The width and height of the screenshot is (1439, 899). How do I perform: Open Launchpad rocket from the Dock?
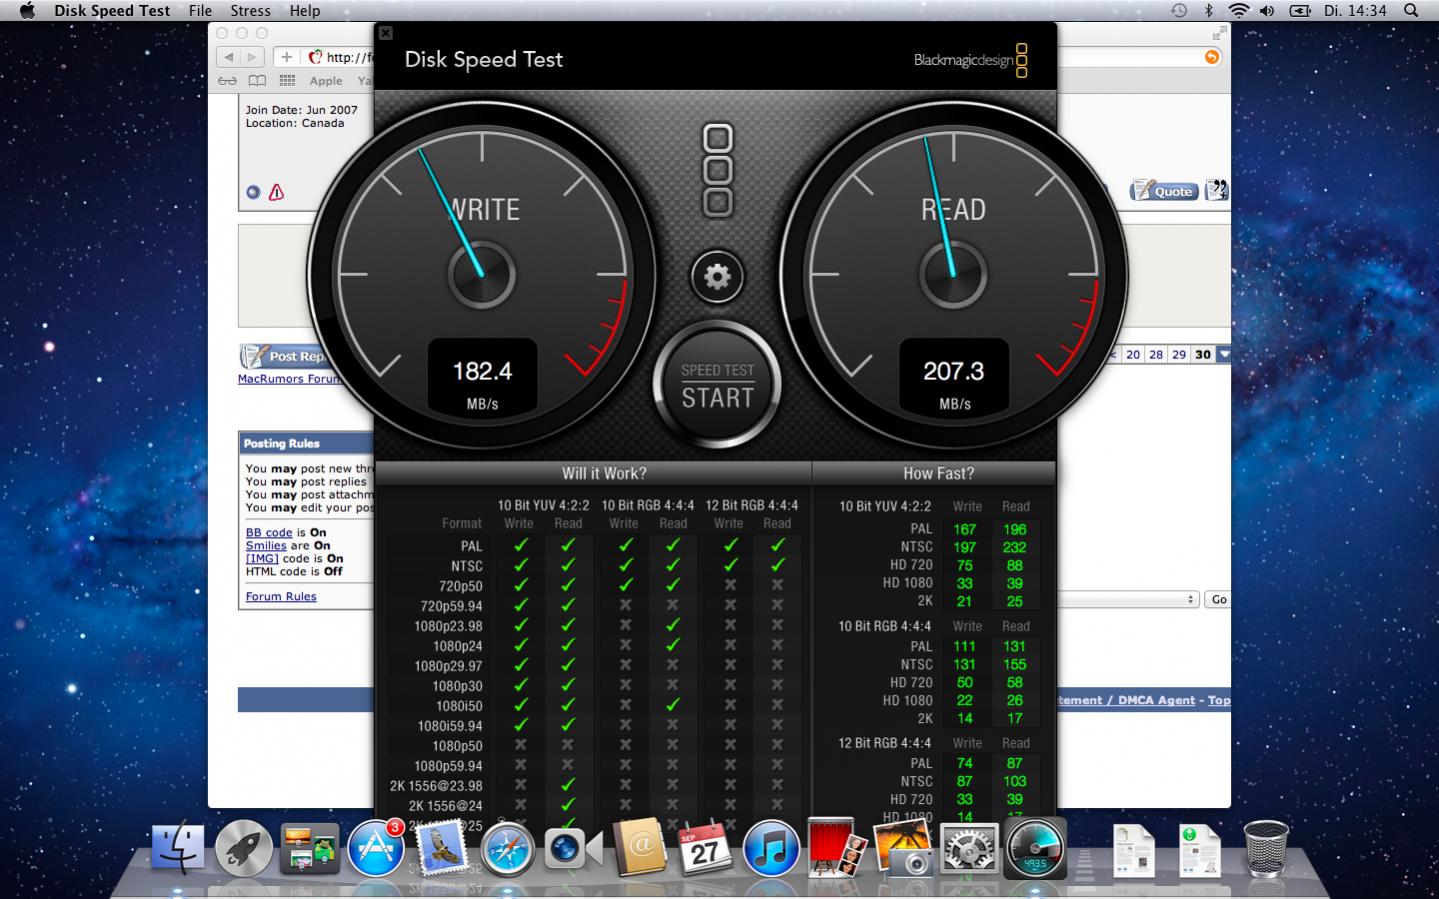pos(244,849)
